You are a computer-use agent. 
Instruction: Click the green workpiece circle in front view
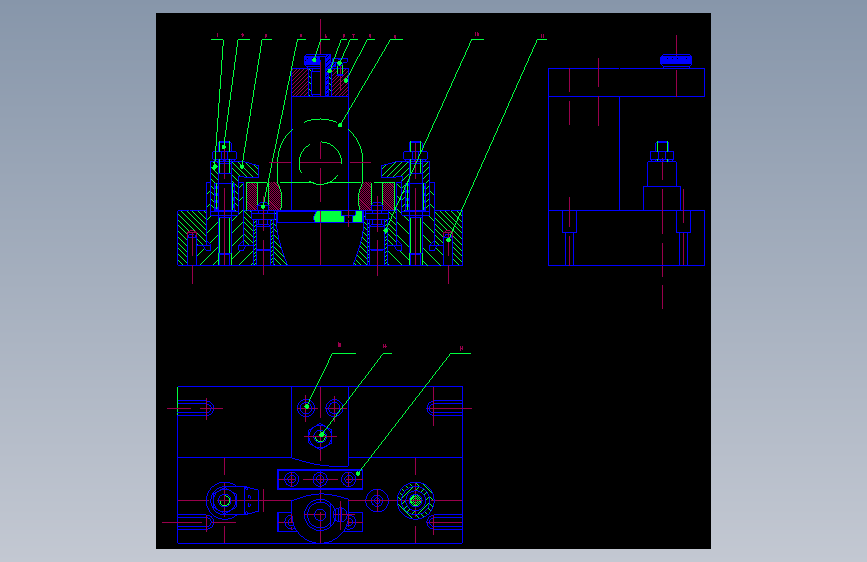pyautogui.click(x=321, y=163)
